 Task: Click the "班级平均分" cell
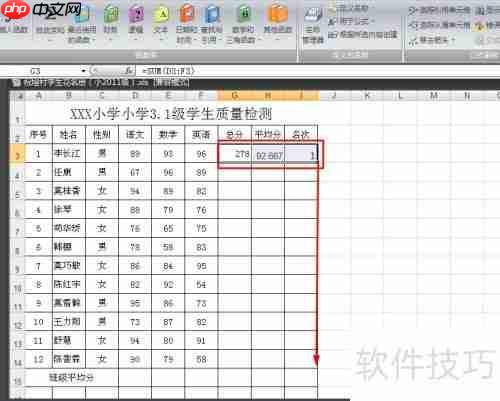tap(71, 378)
